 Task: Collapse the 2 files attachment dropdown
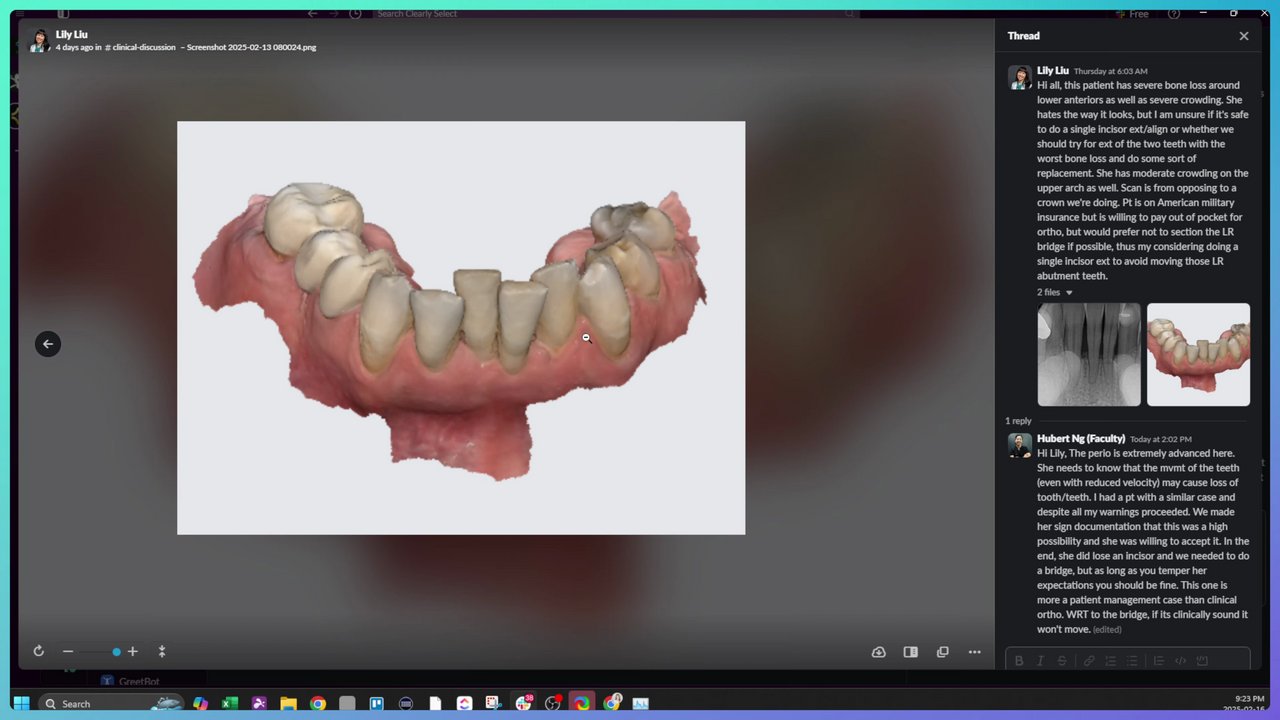(x=1055, y=292)
